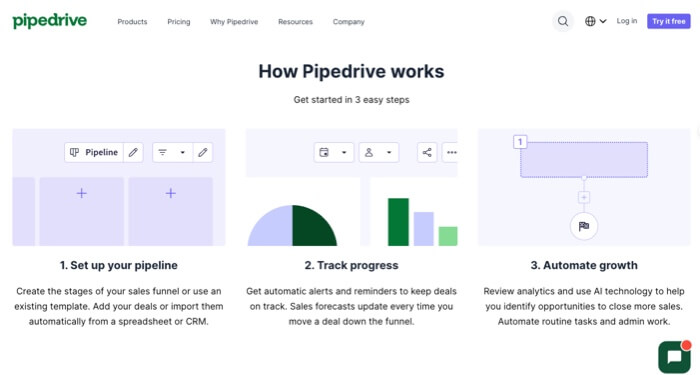Open the Why Pipedrive menu

point(234,21)
